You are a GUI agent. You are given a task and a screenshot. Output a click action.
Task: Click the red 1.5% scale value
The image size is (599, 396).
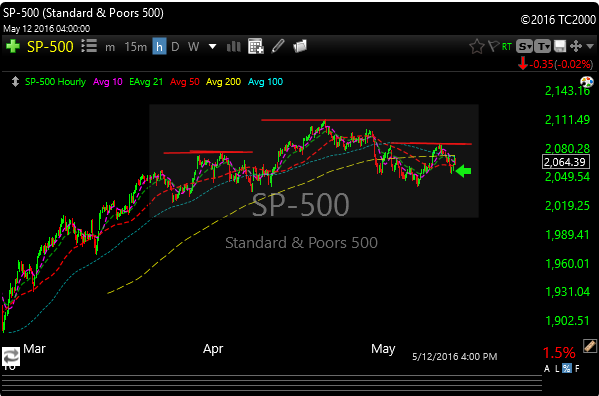tap(559, 352)
